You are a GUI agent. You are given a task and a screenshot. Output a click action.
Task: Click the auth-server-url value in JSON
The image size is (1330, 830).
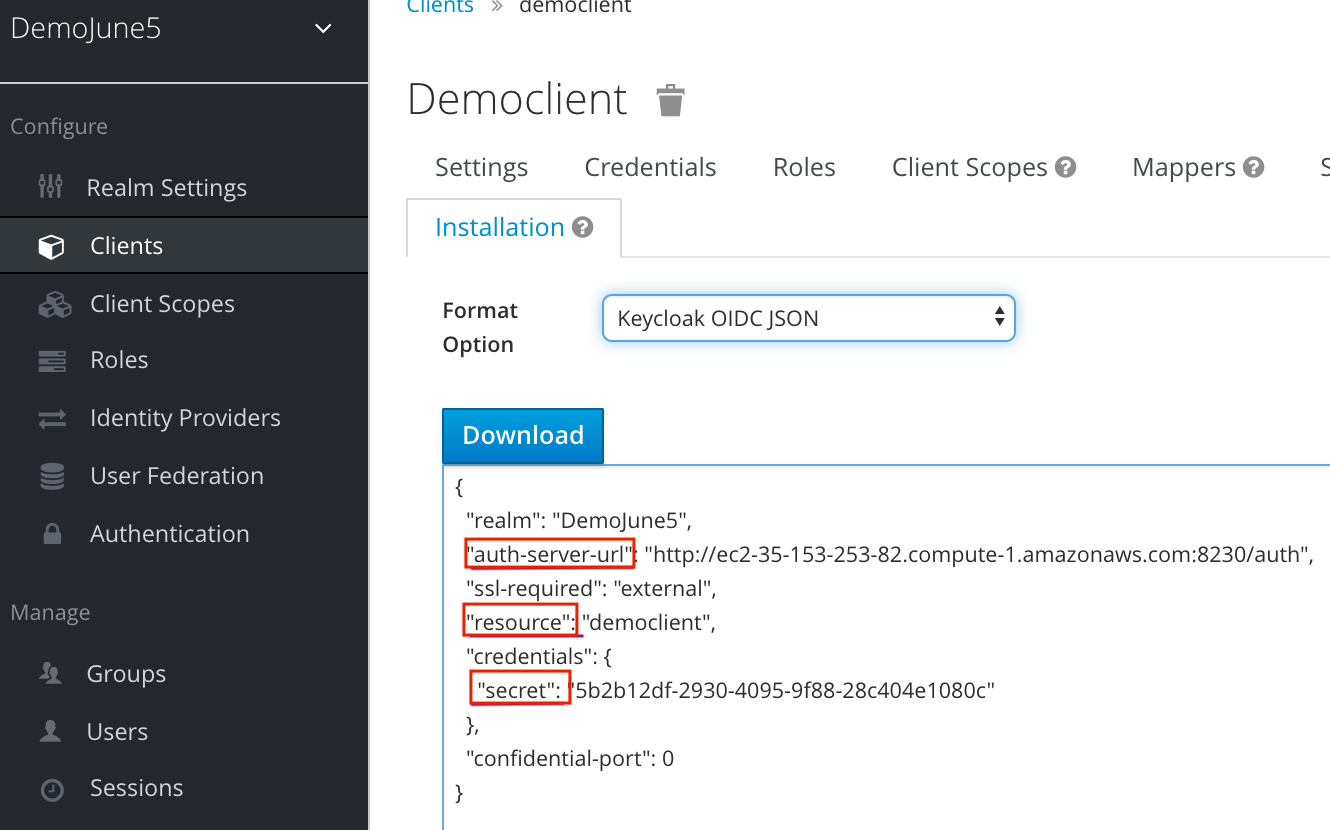tap(978, 554)
